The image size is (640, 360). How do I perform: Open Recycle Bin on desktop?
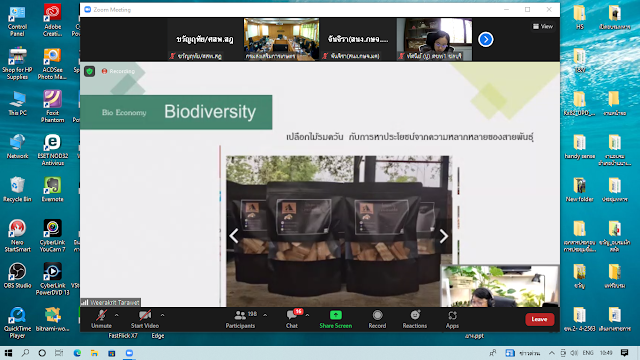click(x=17, y=190)
